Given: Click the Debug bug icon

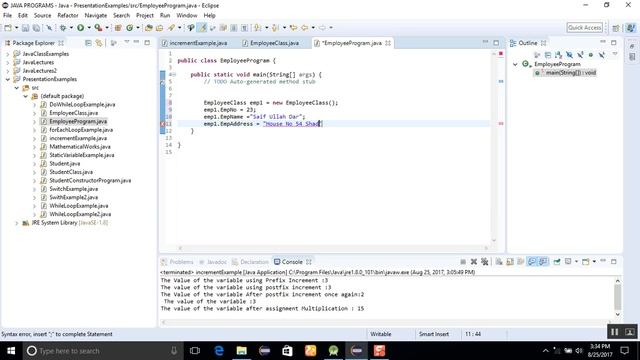Looking at the screenshot, I should click(63, 28).
